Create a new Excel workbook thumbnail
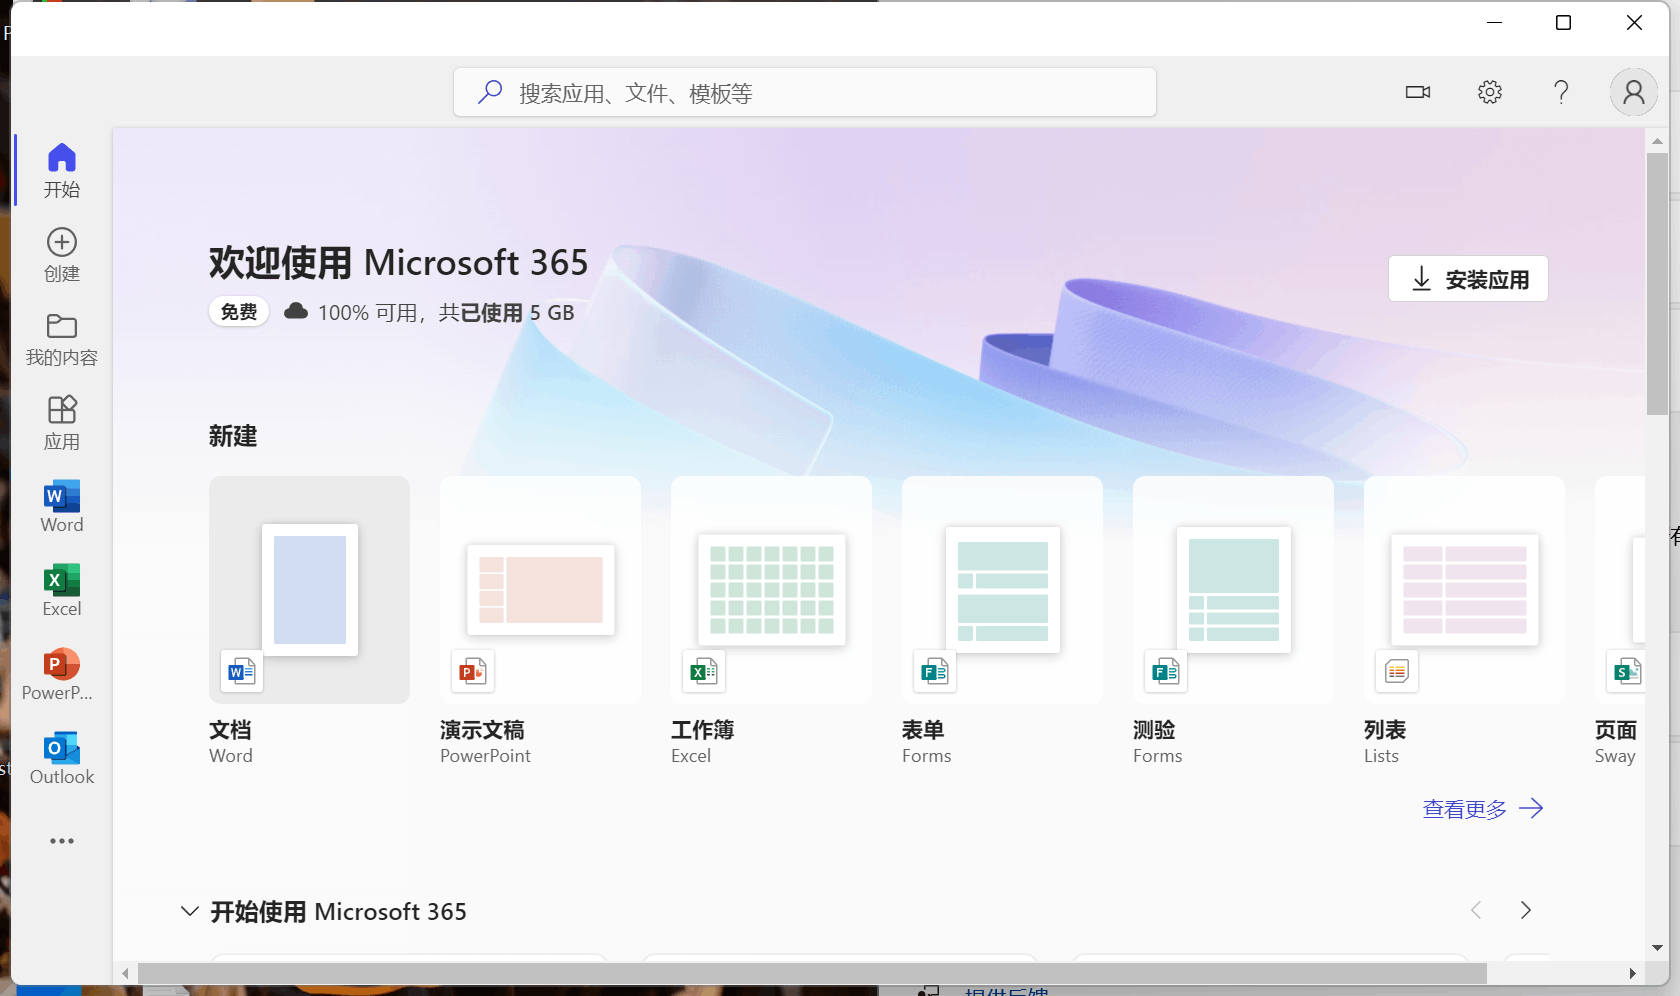The image size is (1680, 996). [772, 590]
